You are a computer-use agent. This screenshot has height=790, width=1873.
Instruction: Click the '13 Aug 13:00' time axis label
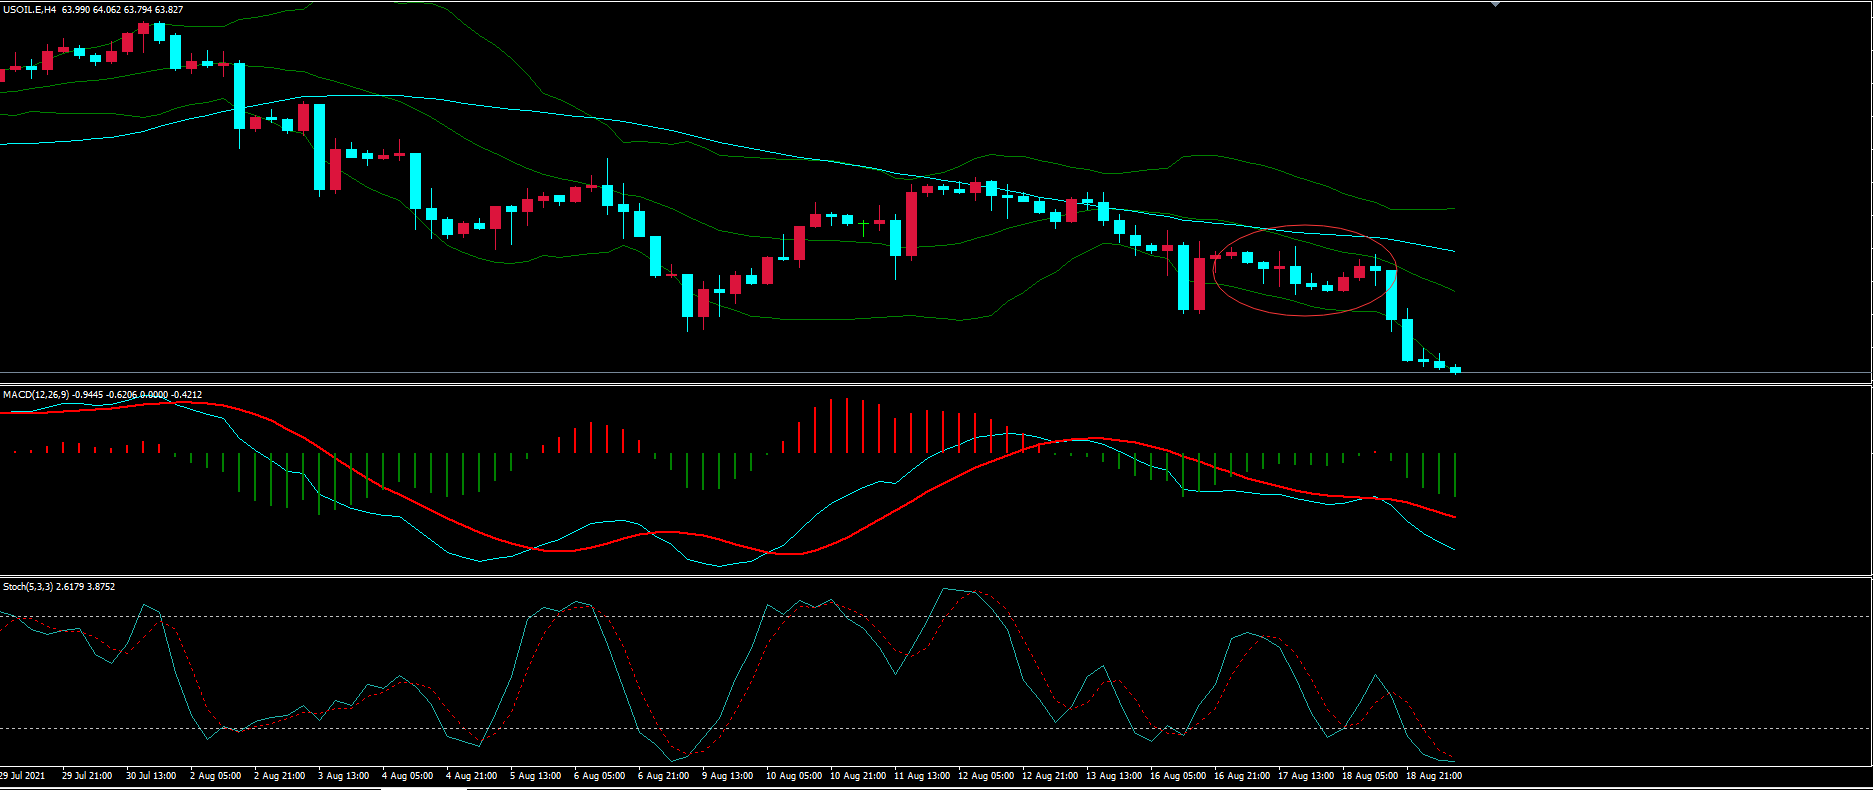tap(1113, 776)
